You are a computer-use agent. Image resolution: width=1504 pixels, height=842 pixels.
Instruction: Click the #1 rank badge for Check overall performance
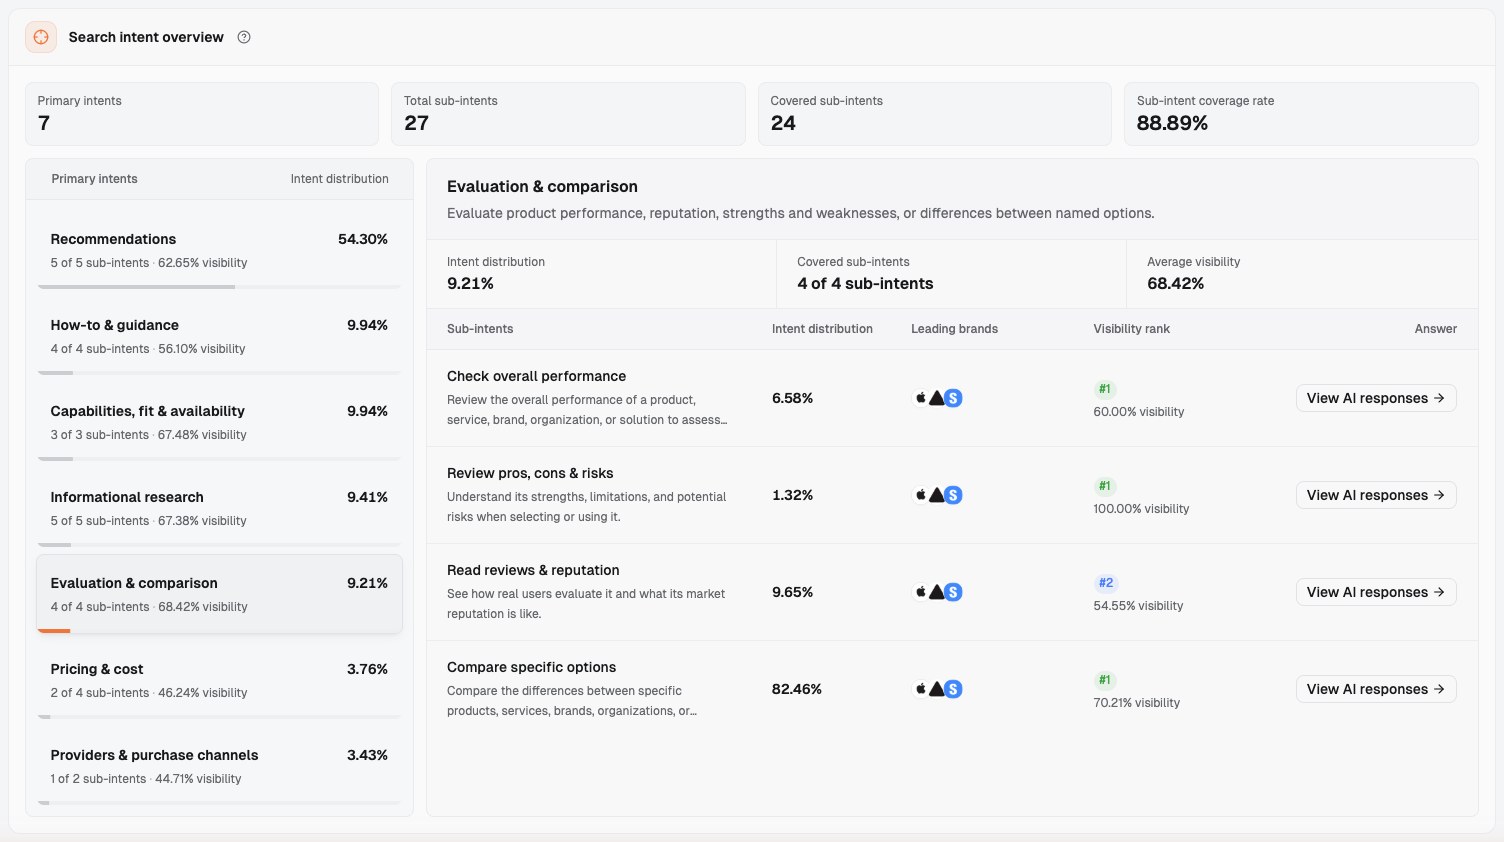1105,389
